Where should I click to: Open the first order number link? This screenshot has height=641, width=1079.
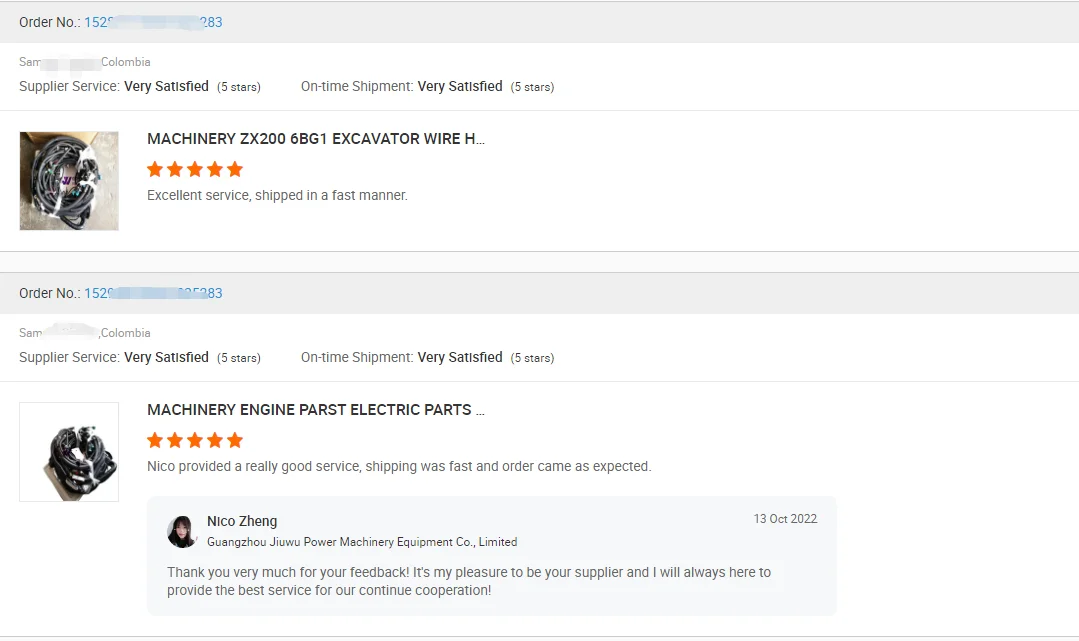pyautogui.click(x=153, y=22)
